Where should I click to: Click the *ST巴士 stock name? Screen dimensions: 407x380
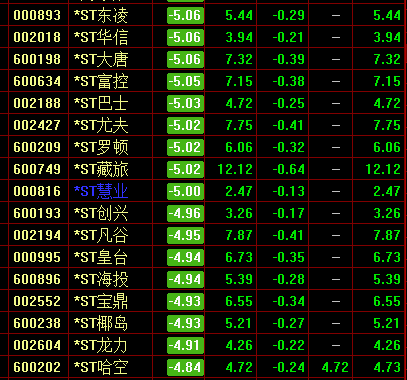tap(101, 103)
